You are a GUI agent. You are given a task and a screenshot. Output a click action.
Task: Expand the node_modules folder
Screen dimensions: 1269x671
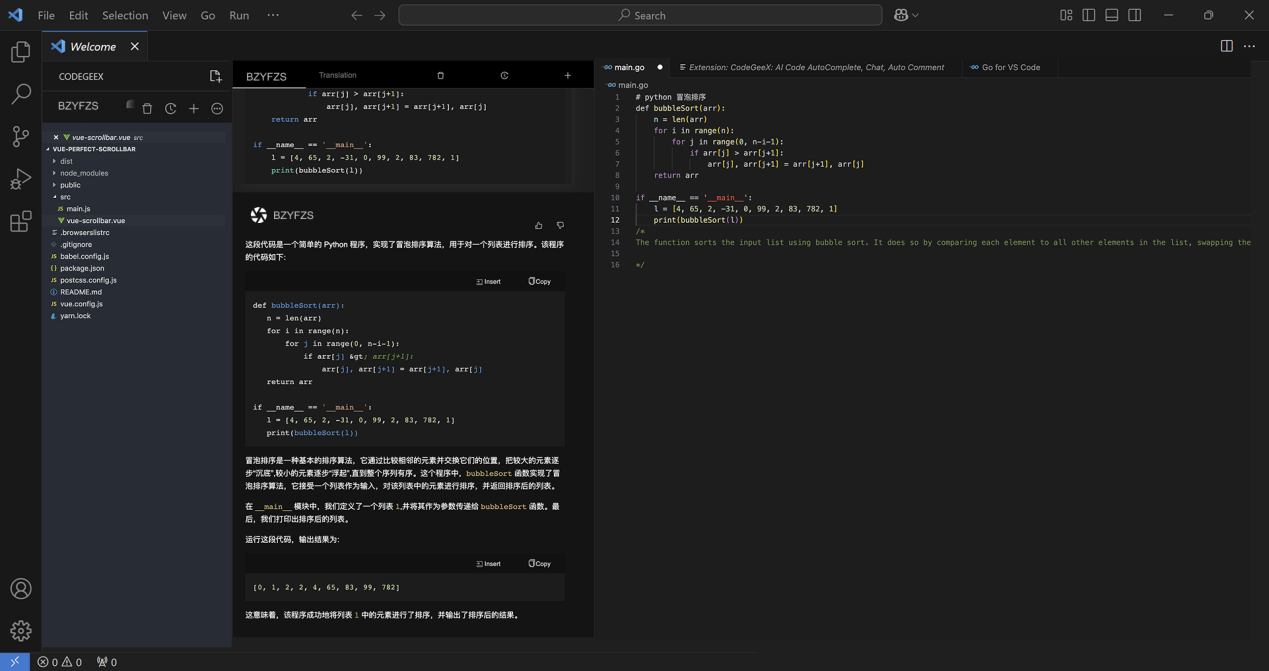click(83, 173)
